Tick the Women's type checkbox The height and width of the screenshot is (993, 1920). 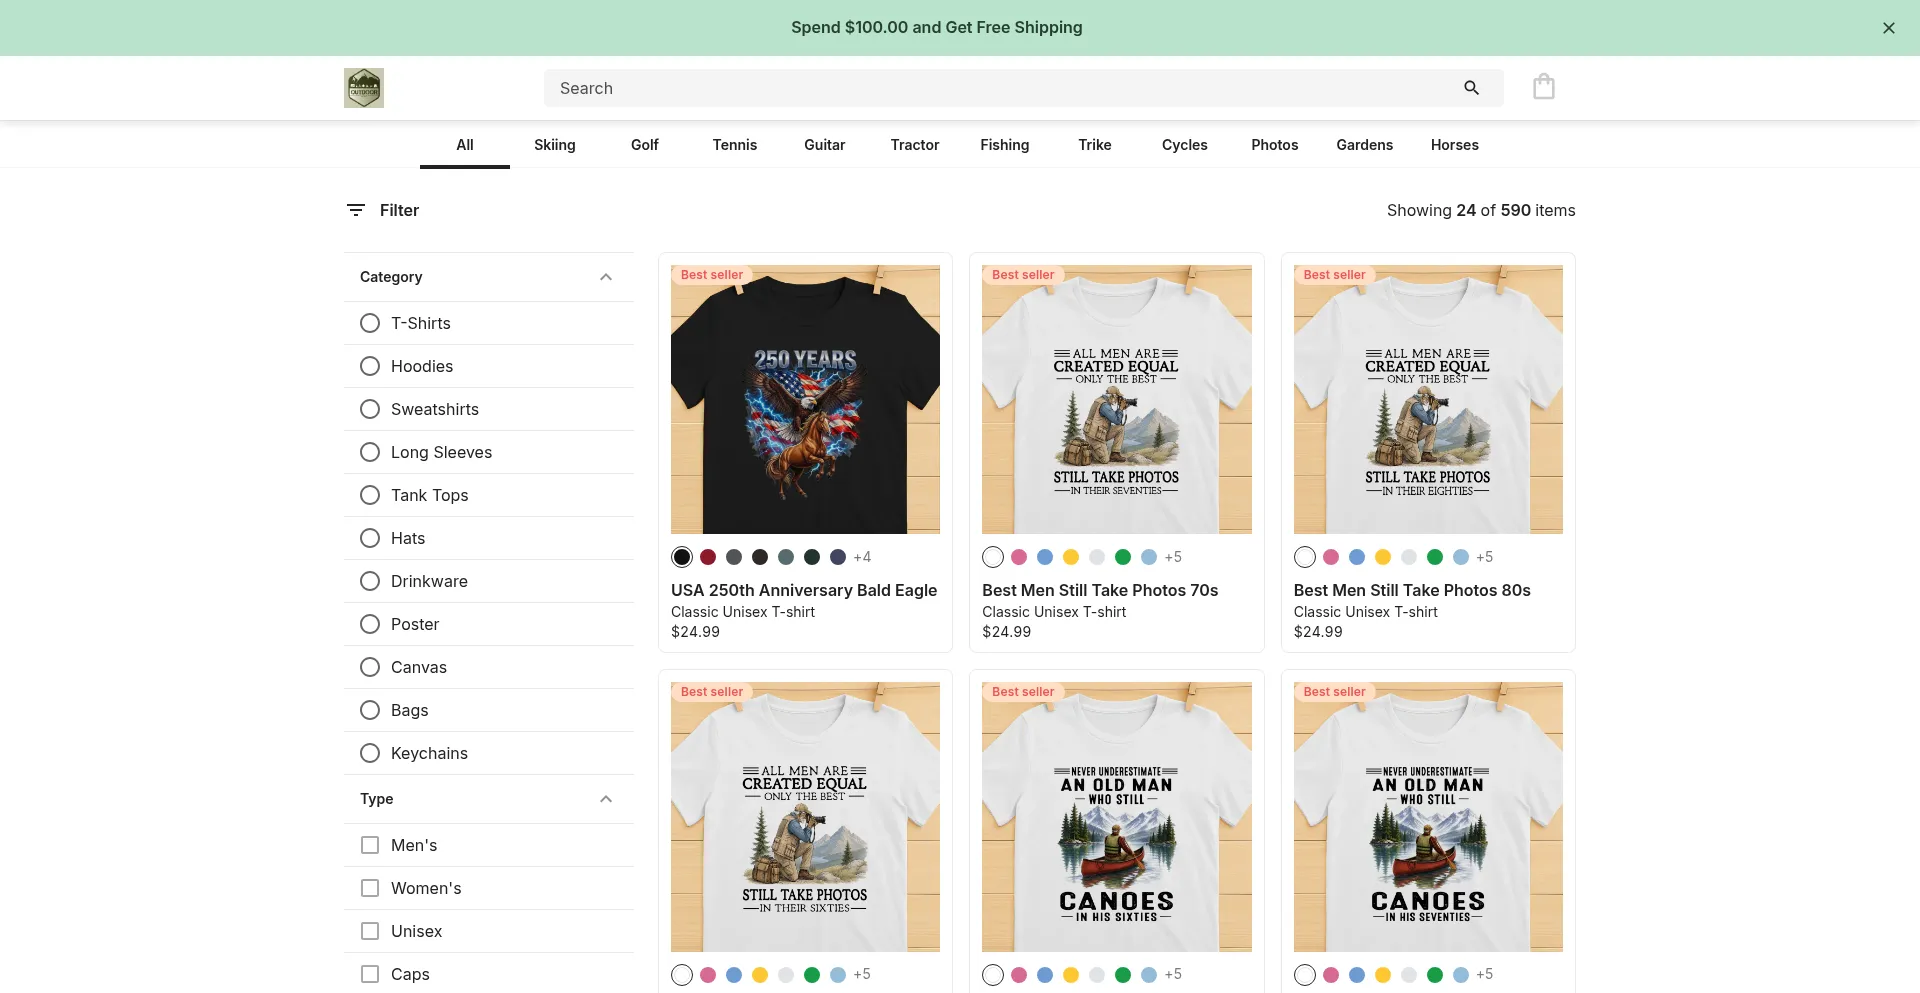click(x=370, y=888)
